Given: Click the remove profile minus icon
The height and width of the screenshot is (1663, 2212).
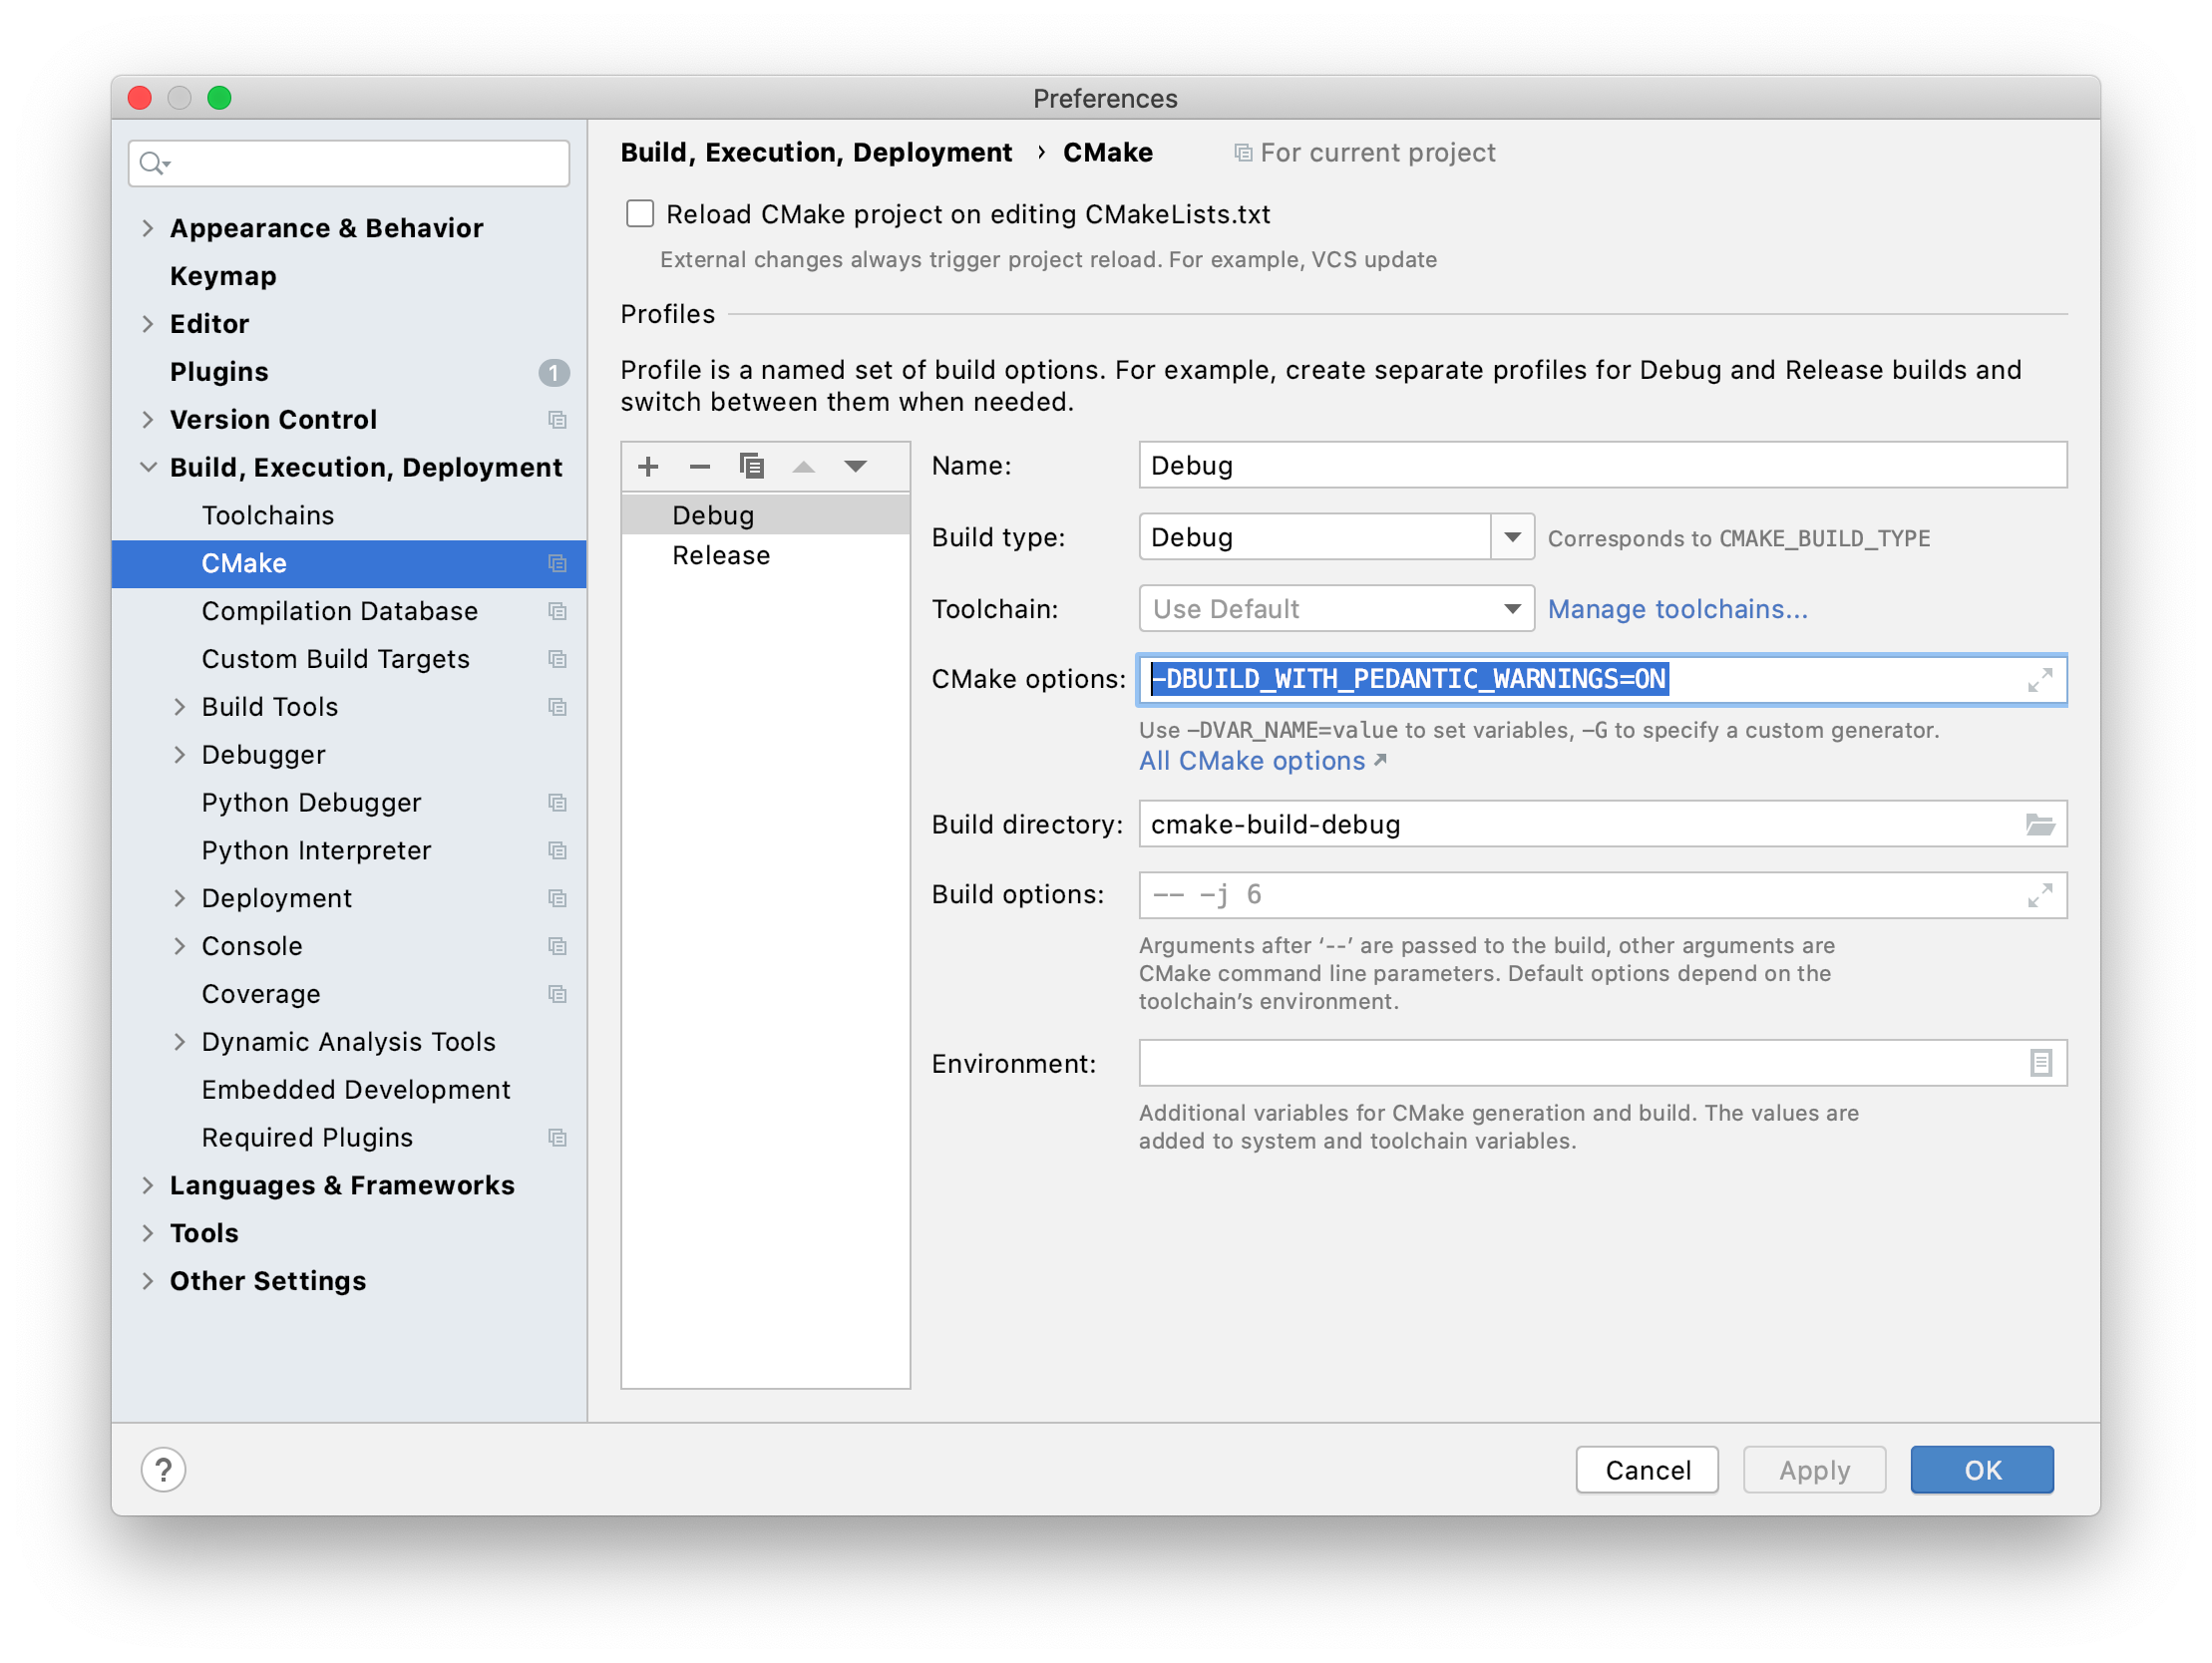Looking at the screenshot, I should tap(700, 466).
